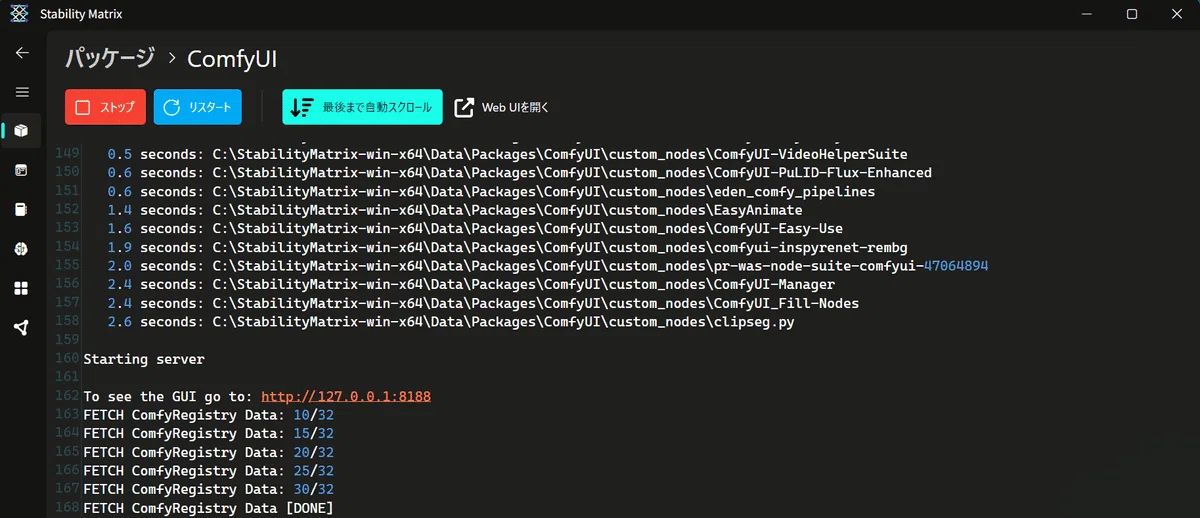Click the 'FETCH ComfyRegistry Data: 20/32' line
Screen dimensions: 1200x518
point(208,452)
